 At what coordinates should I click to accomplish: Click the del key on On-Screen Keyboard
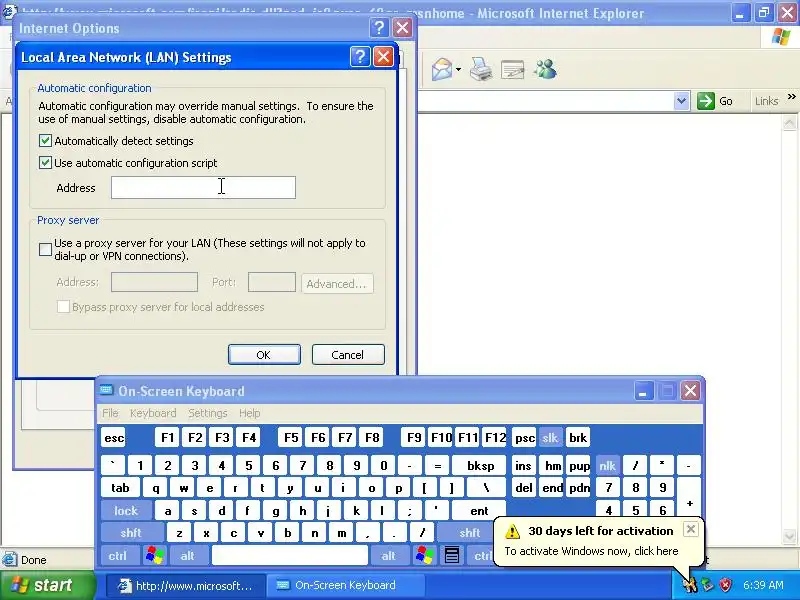pos(524,488)
